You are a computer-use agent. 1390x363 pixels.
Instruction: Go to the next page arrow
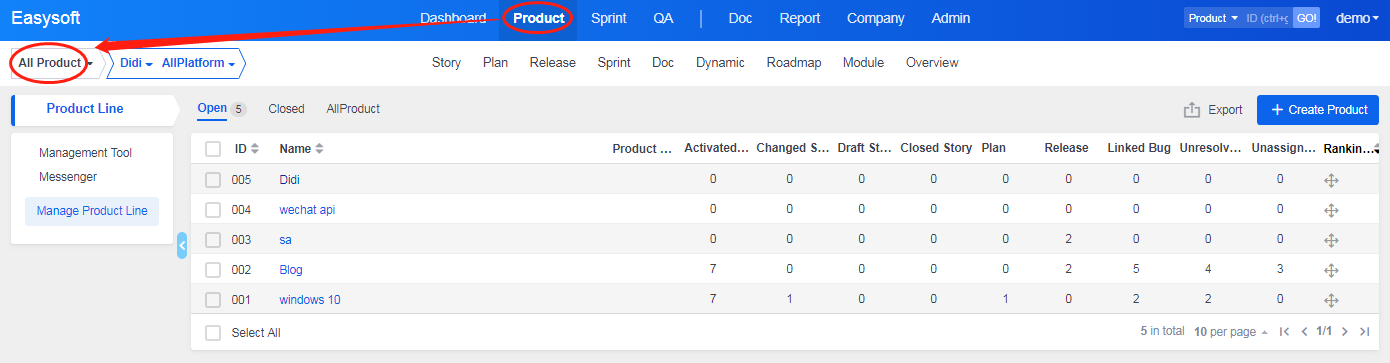click(x=1345, y=331)
